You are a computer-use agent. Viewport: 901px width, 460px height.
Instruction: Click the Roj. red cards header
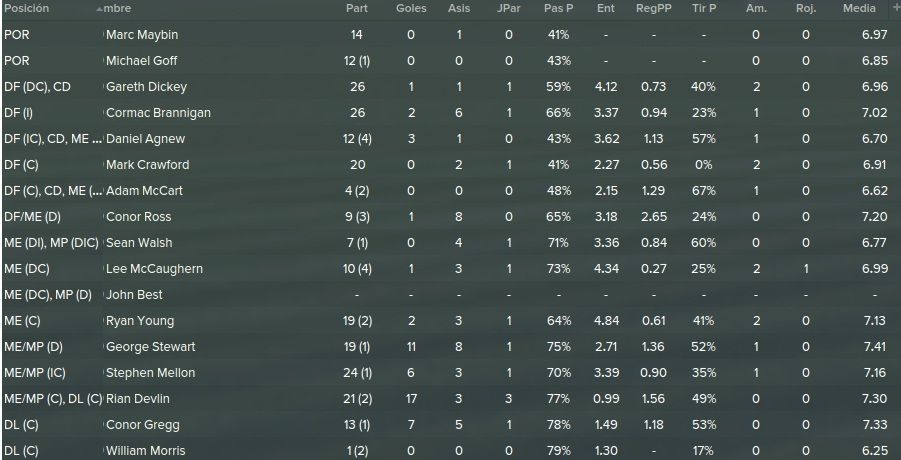(806, 9)
